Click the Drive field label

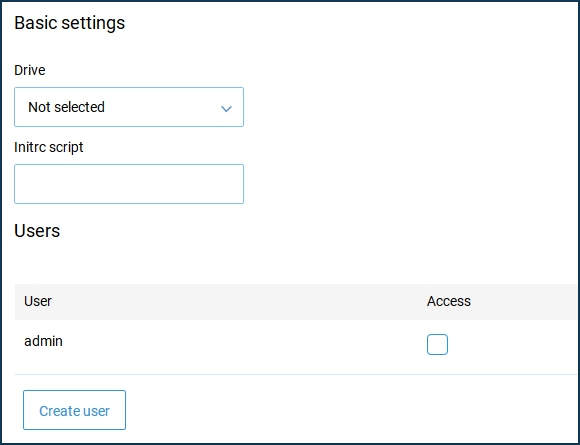[x=30, y=70]
